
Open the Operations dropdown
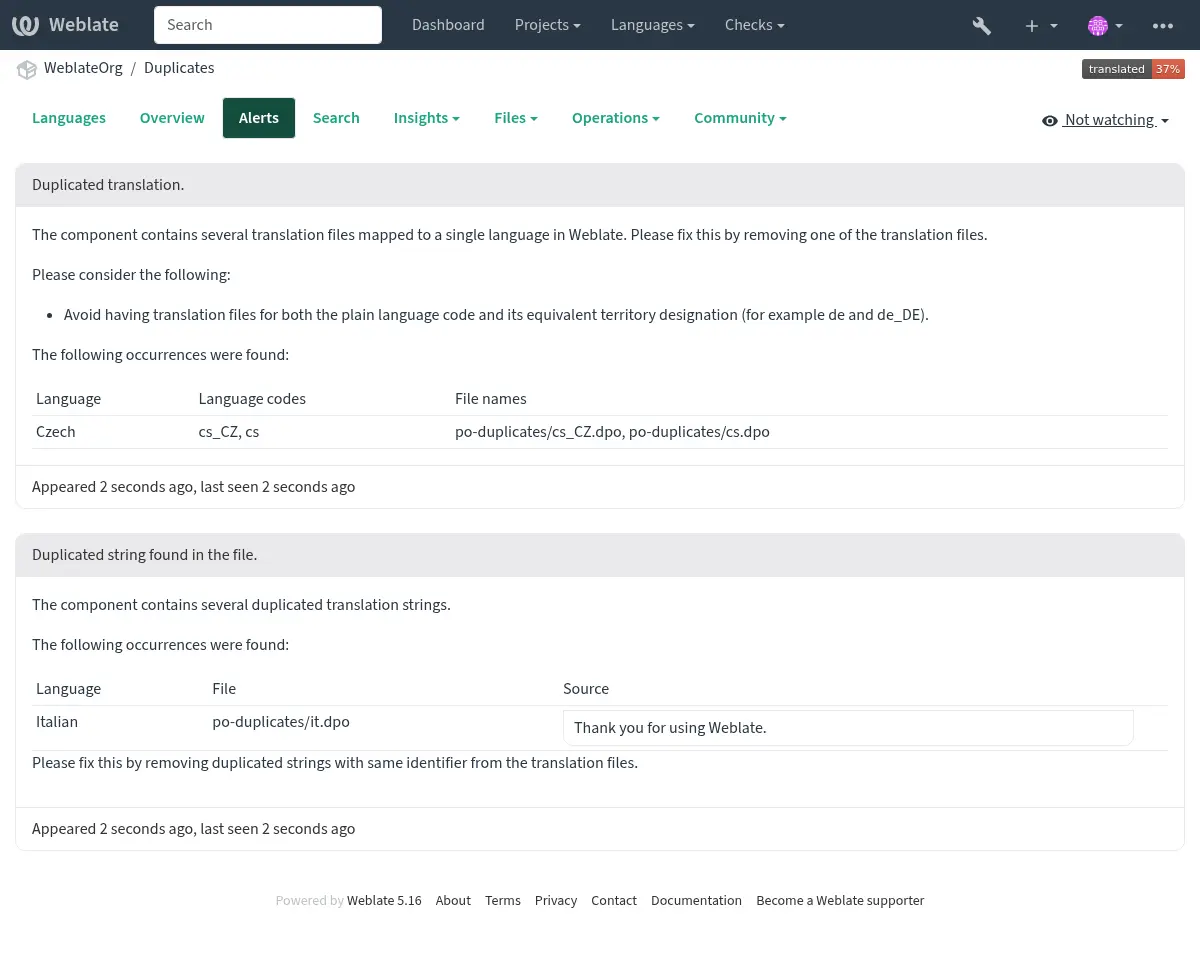(x=615, y=118)
